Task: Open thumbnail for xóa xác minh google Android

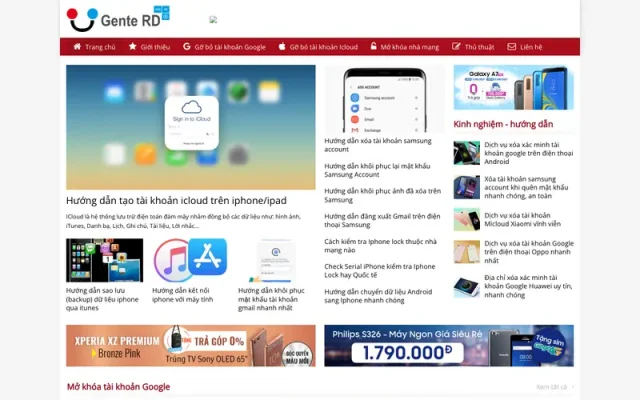Action: (467, 153)
